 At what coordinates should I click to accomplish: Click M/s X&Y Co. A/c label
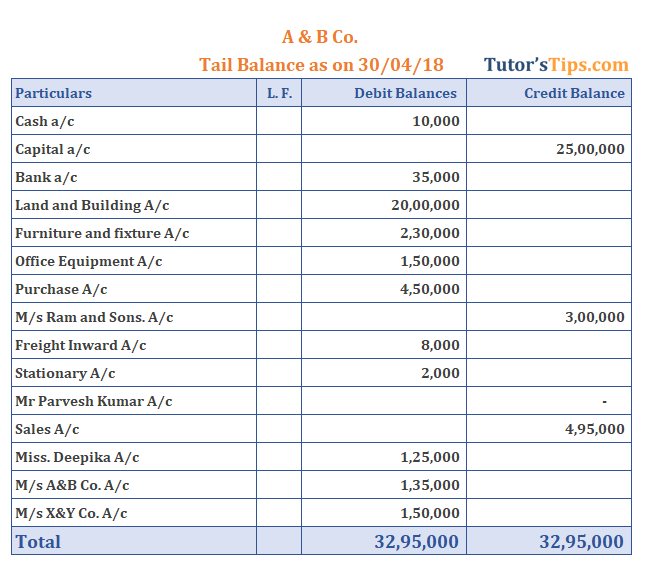pyautogui.click(x=71, y=513)
